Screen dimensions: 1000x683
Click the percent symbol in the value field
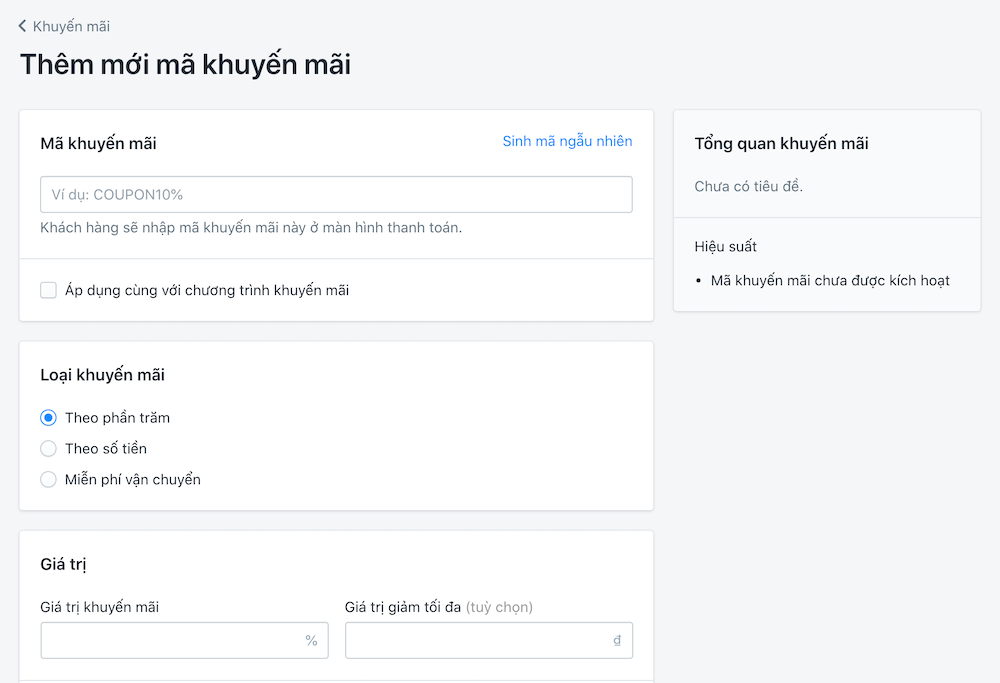coord(312,640)
